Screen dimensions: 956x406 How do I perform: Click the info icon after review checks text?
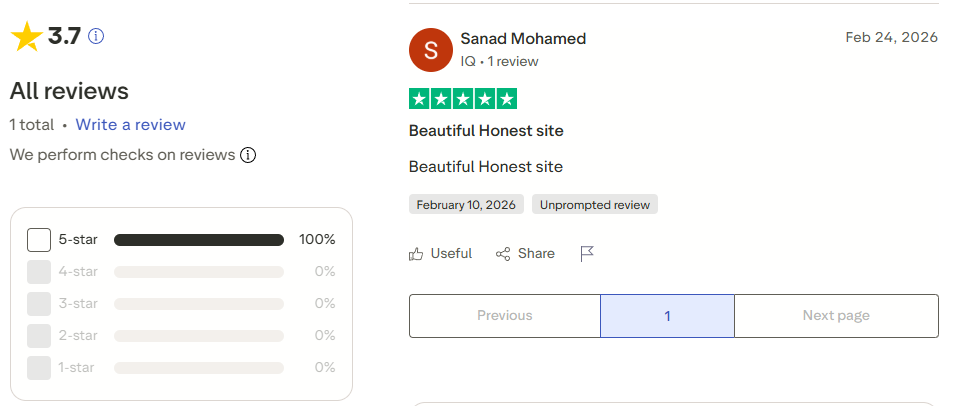[x=248, y=155]
